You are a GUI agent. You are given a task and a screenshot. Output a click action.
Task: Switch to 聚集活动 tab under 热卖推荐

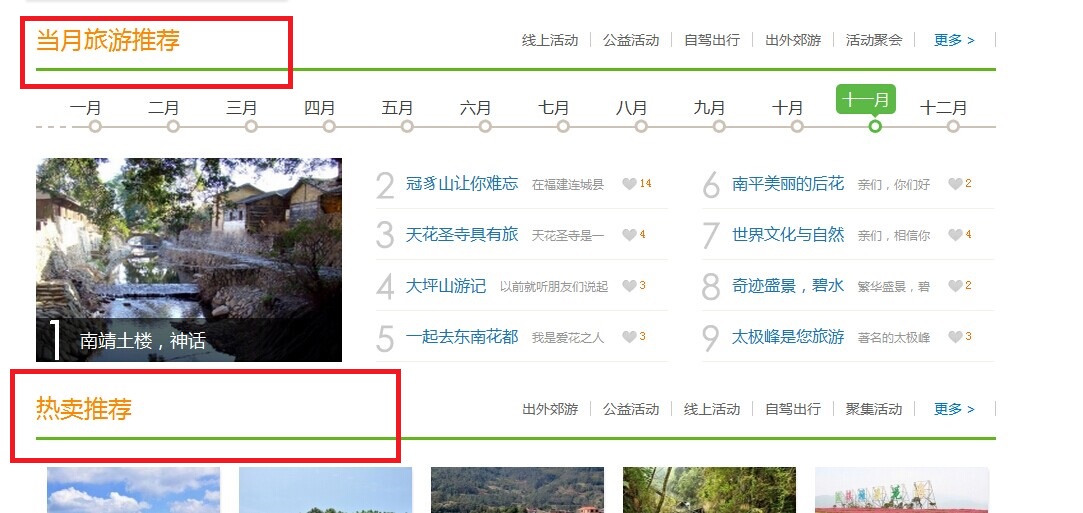[x=874, y=409]
